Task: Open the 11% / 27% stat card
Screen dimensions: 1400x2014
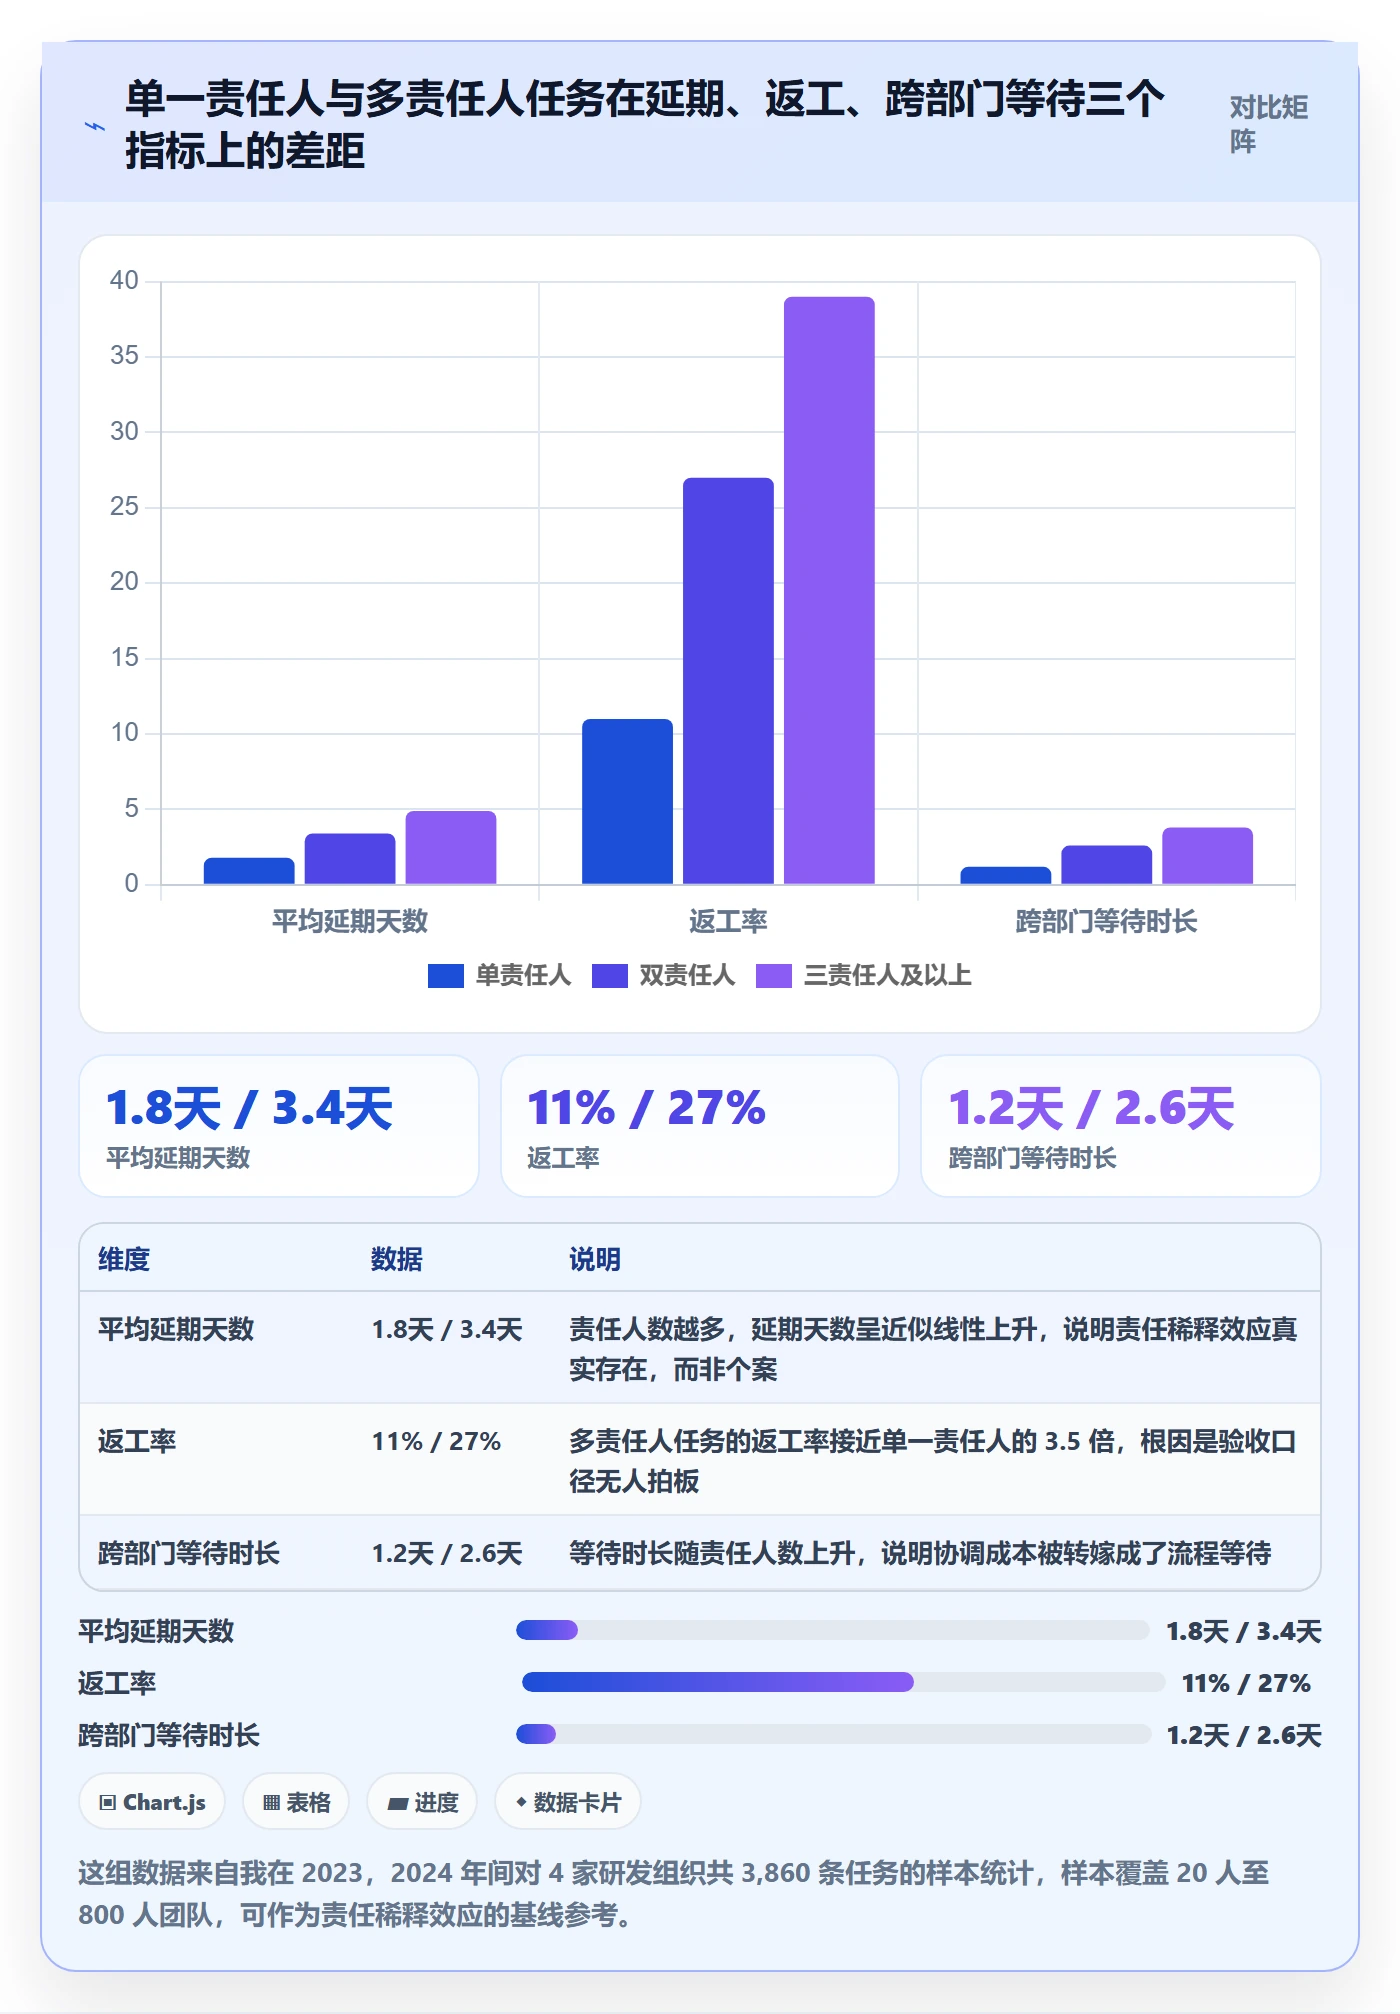Action: tap(700, 1126)
